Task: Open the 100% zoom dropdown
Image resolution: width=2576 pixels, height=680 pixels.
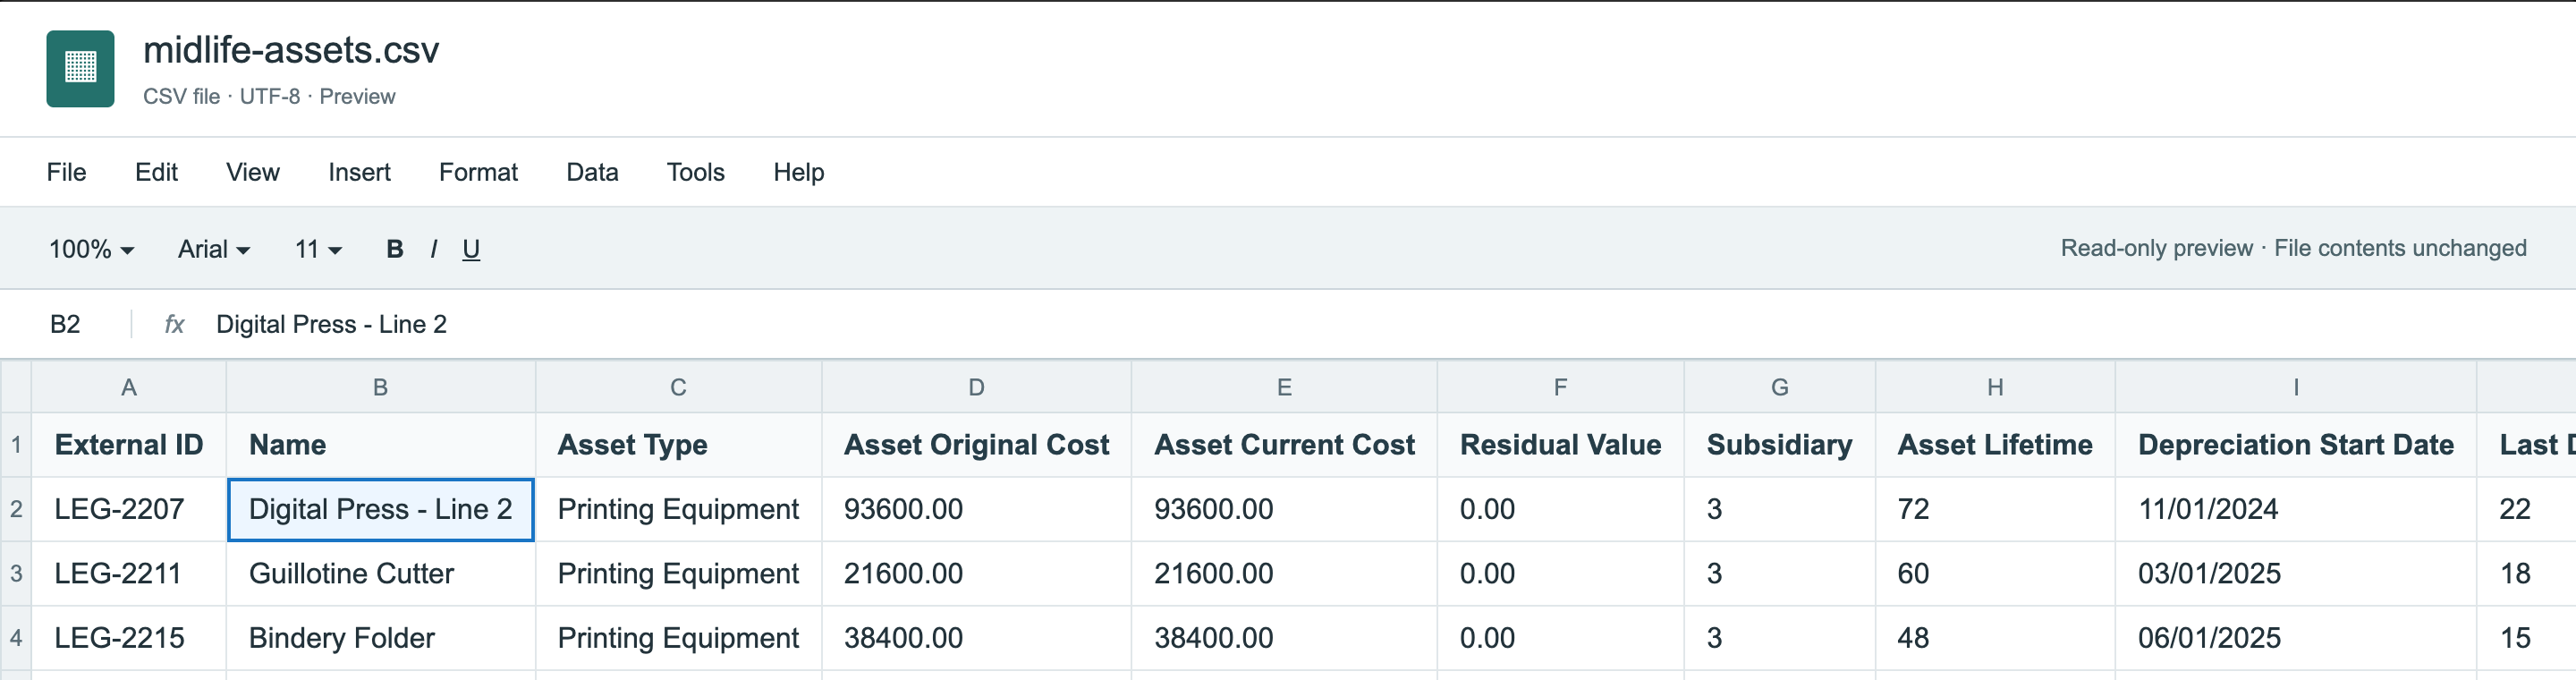Action: tap(91, 249)
